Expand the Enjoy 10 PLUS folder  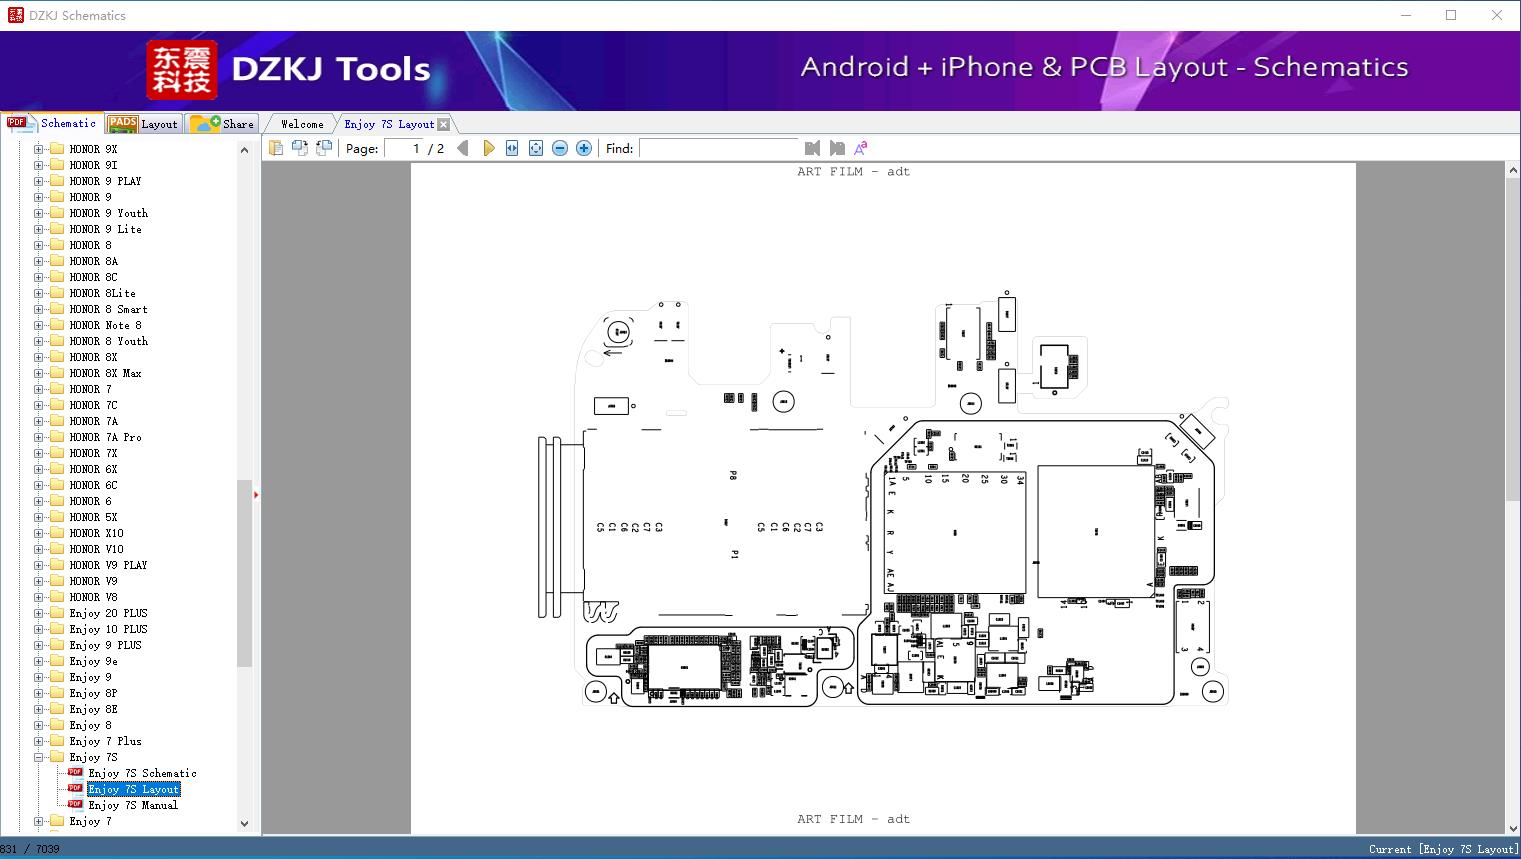38,629
